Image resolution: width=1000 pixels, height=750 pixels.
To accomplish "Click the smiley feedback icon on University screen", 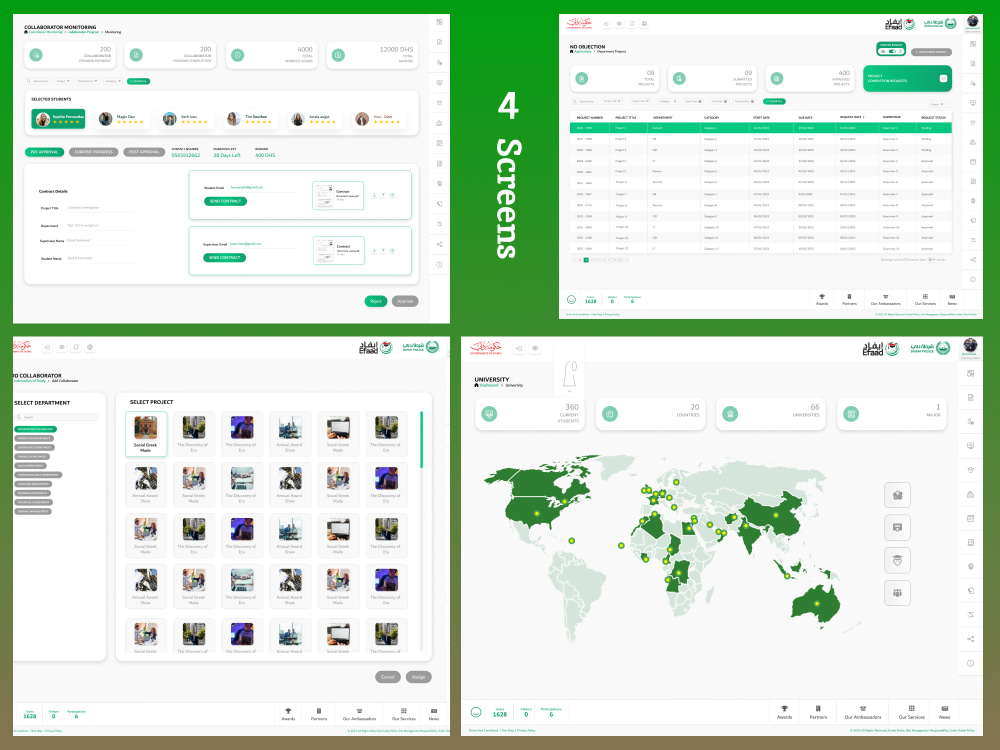I will click(476, 712).
